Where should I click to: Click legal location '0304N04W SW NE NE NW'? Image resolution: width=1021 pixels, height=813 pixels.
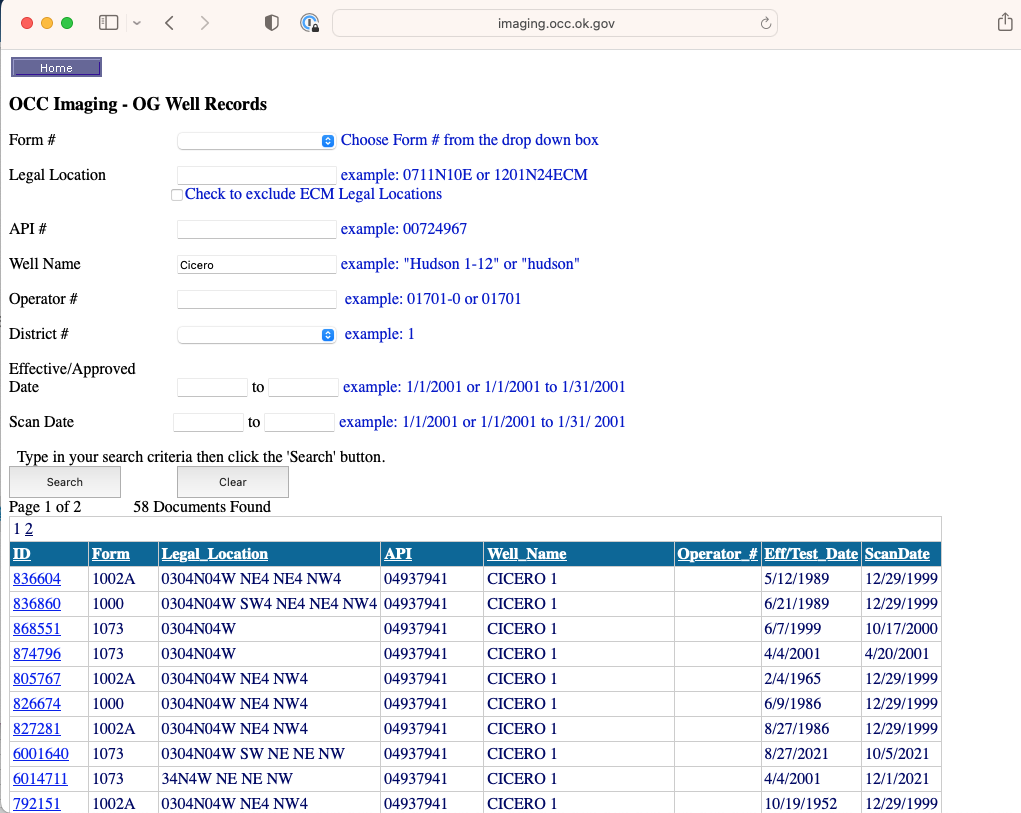(253, 754)
